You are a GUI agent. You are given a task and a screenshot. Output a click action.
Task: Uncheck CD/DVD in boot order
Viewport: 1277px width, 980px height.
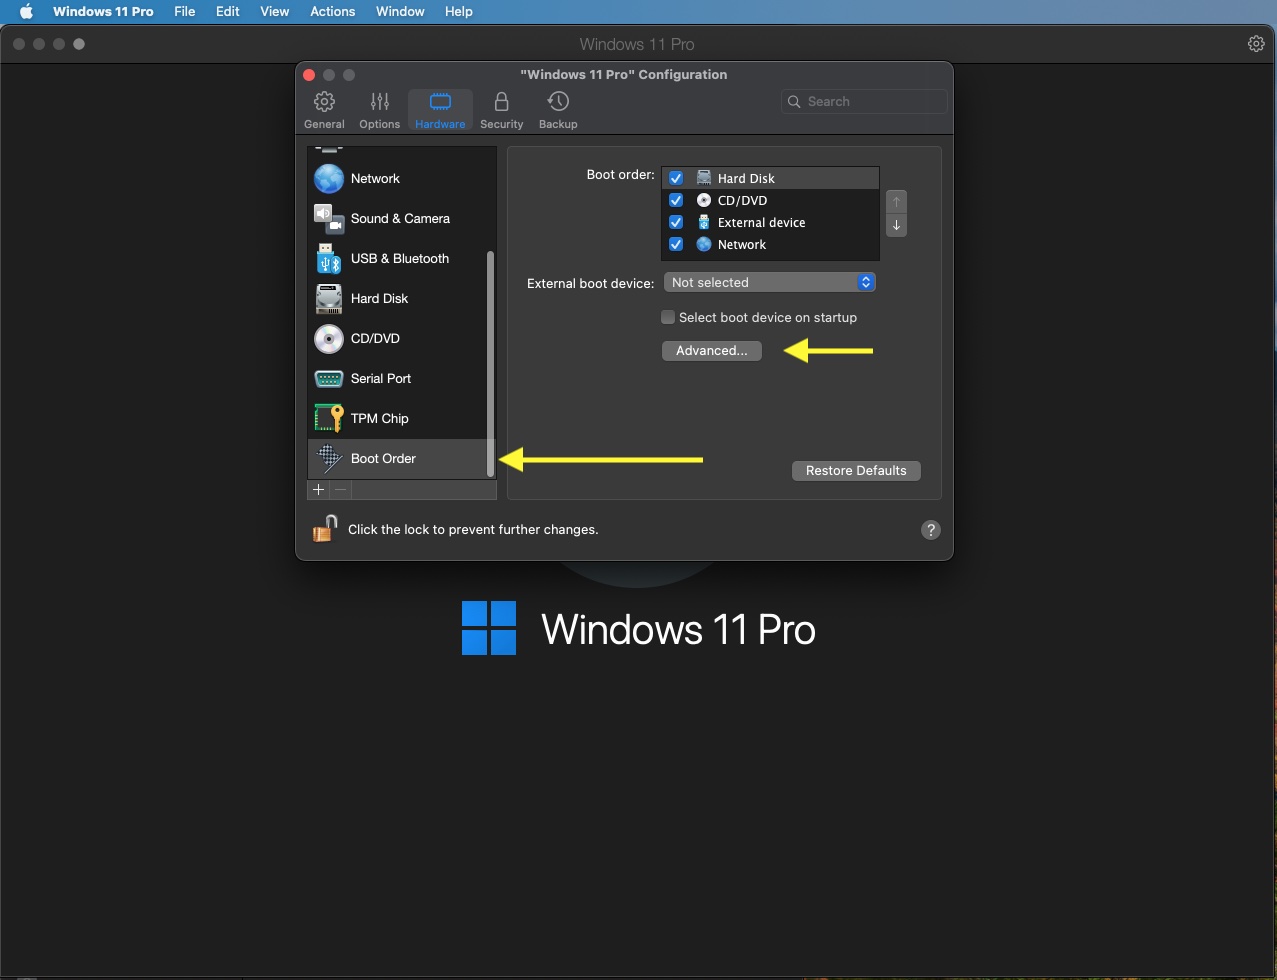click(676, 200)
